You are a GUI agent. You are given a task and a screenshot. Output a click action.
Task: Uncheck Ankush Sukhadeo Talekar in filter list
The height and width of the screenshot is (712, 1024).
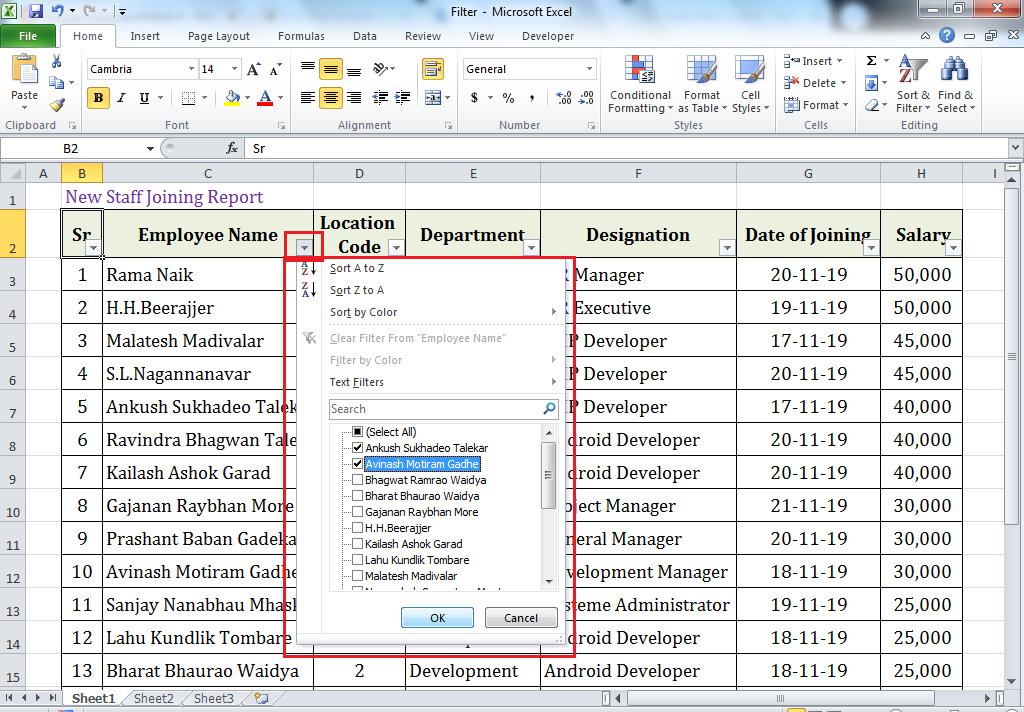357,448
